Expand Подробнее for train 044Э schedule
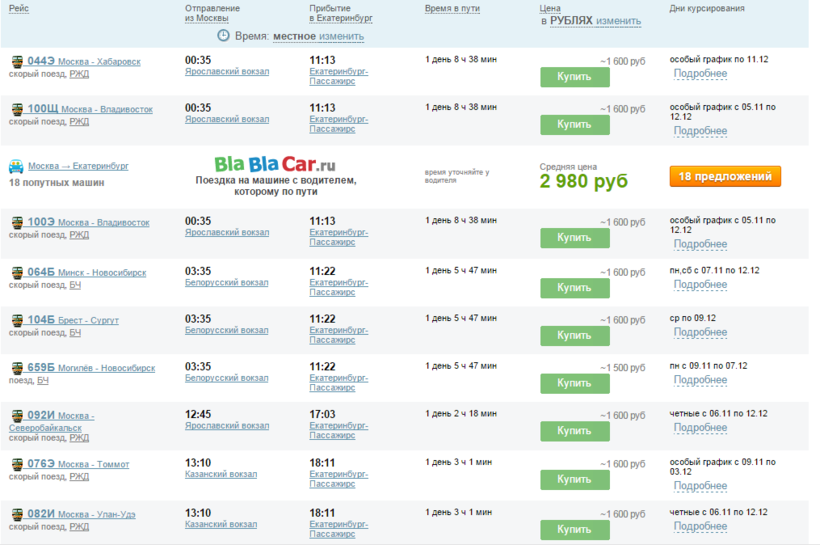Screen dimensions: 820x545 coord(699,74)
